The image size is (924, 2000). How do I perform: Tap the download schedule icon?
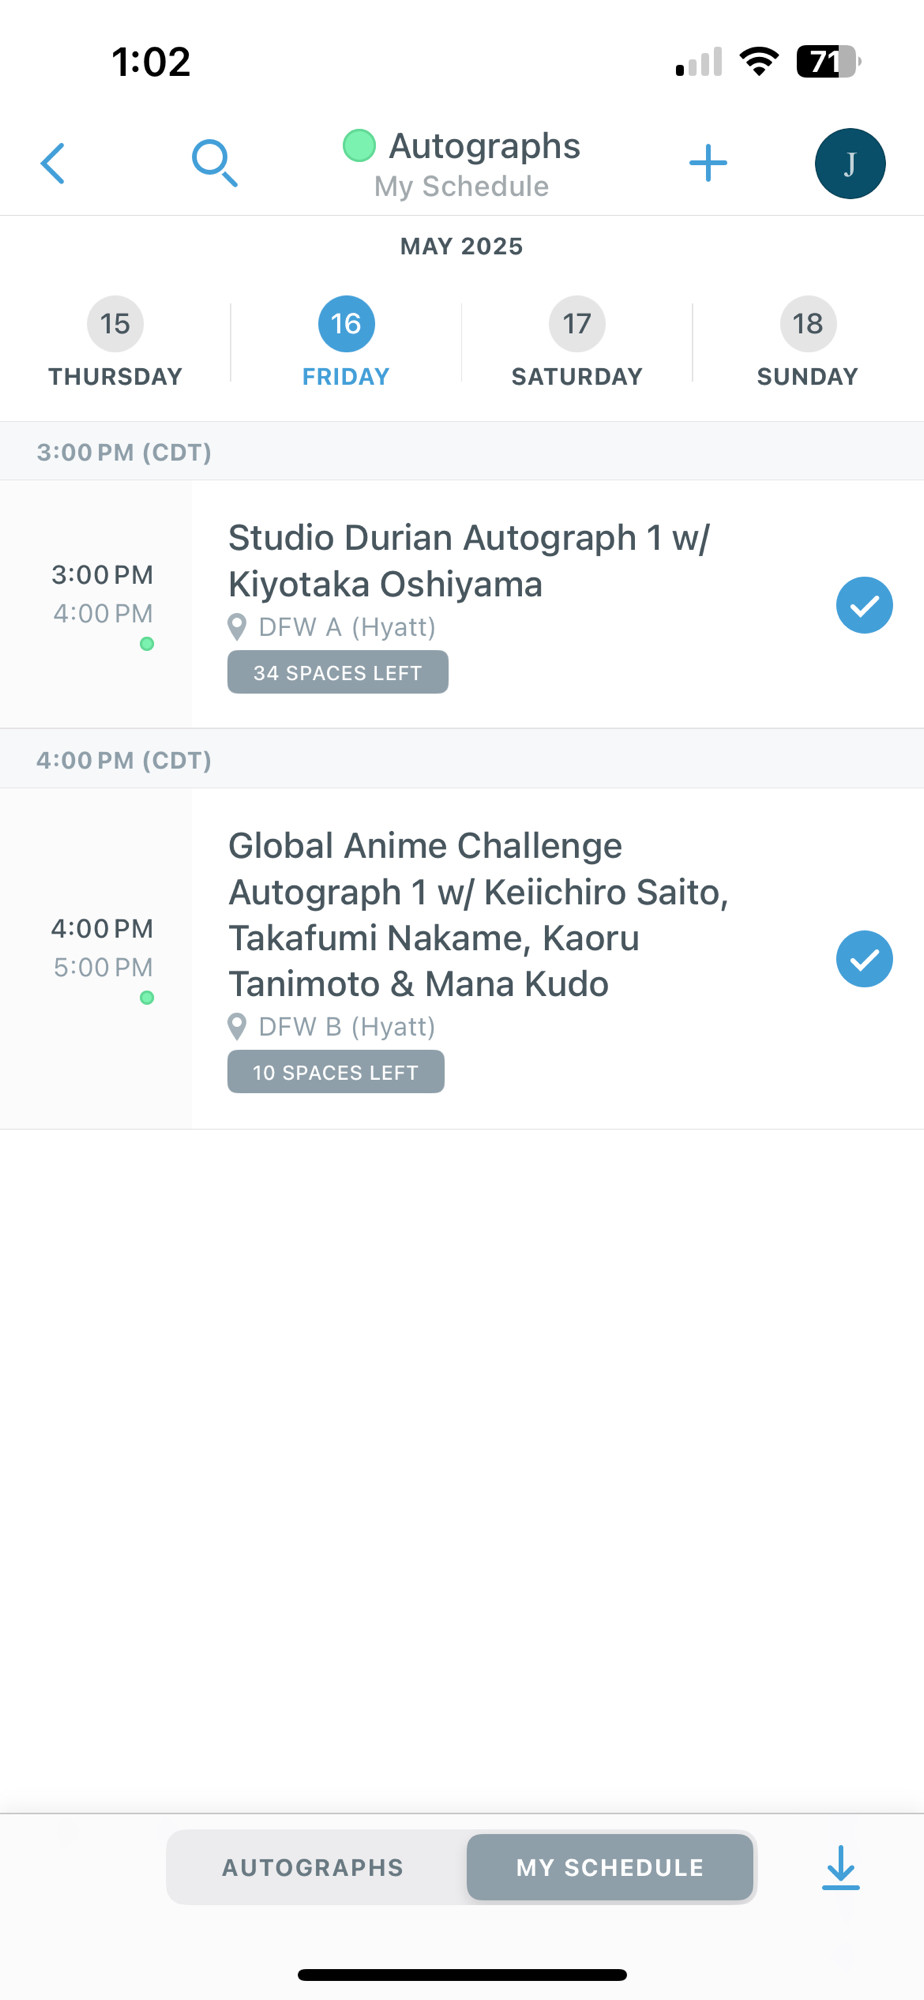[841, 1867]
